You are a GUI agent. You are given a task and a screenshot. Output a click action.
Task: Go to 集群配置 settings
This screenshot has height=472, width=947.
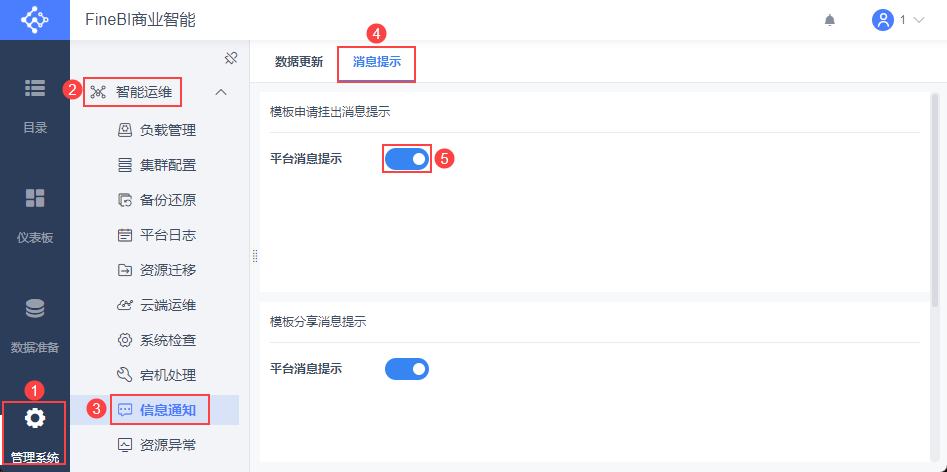tap(167, 165)
